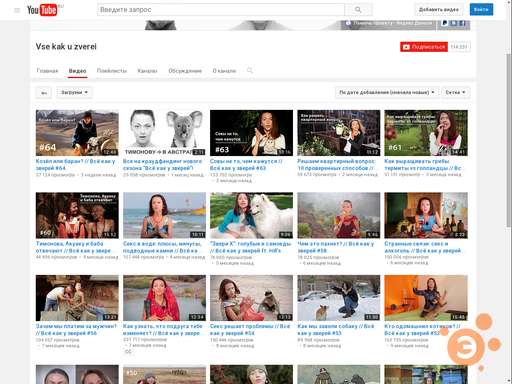
Task: Click the Facebook icon in the banner
Action: [x=462, y=23]
